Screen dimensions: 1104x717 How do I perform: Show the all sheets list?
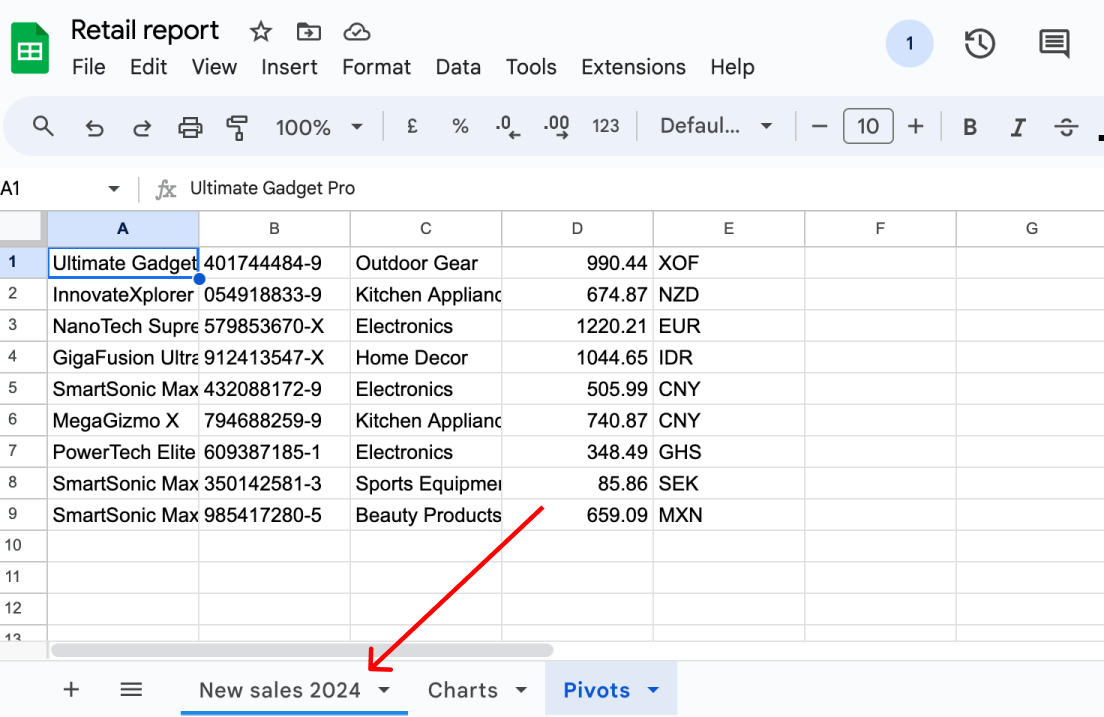(131, 690)
